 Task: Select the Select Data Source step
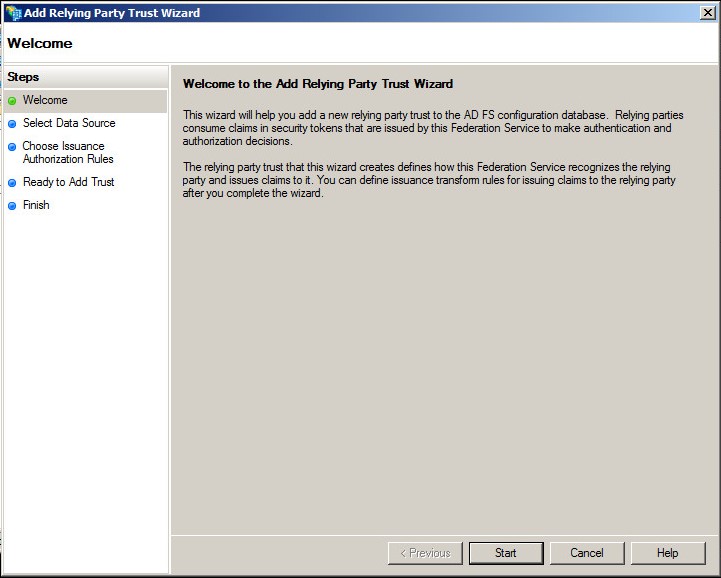click(x=69, y=123)
